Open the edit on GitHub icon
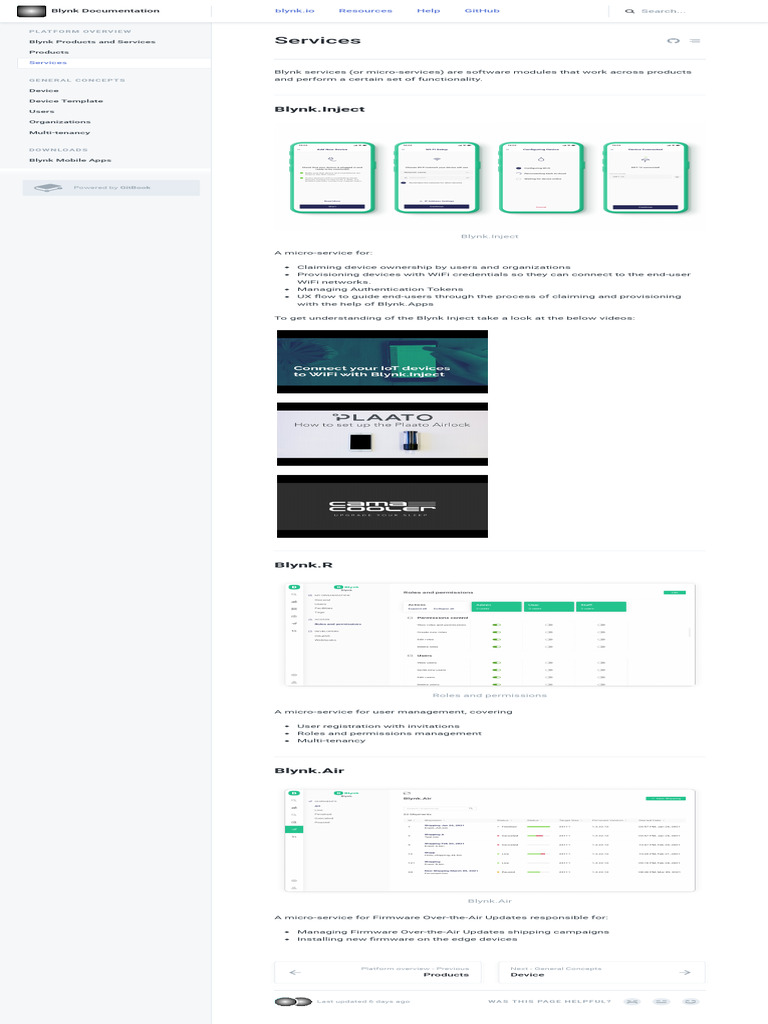Viewport: 768px width, 1024px height. 673,40
